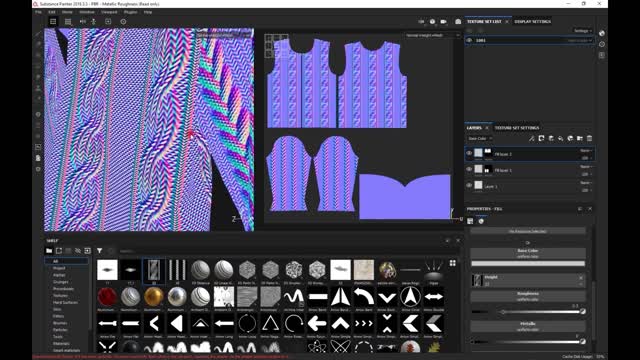Select the Layers tab
The height and width of the screenshot is (360, 640).
(474, 128)
